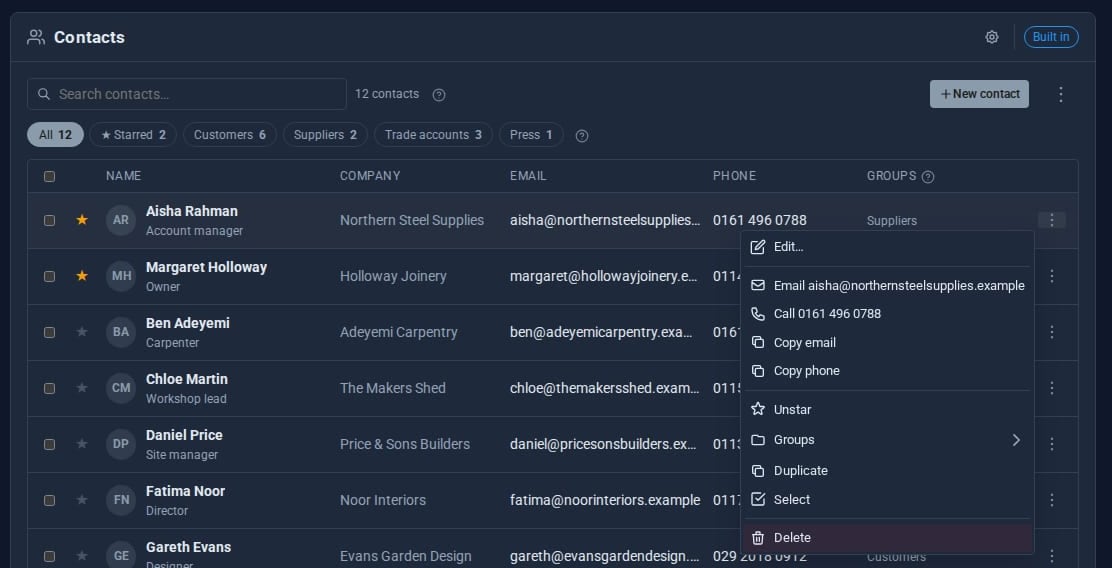The height and width of the screenshot is (568, 1112).
Task: Choose Call 0161 496 0788 menu item
Action: 887,313
